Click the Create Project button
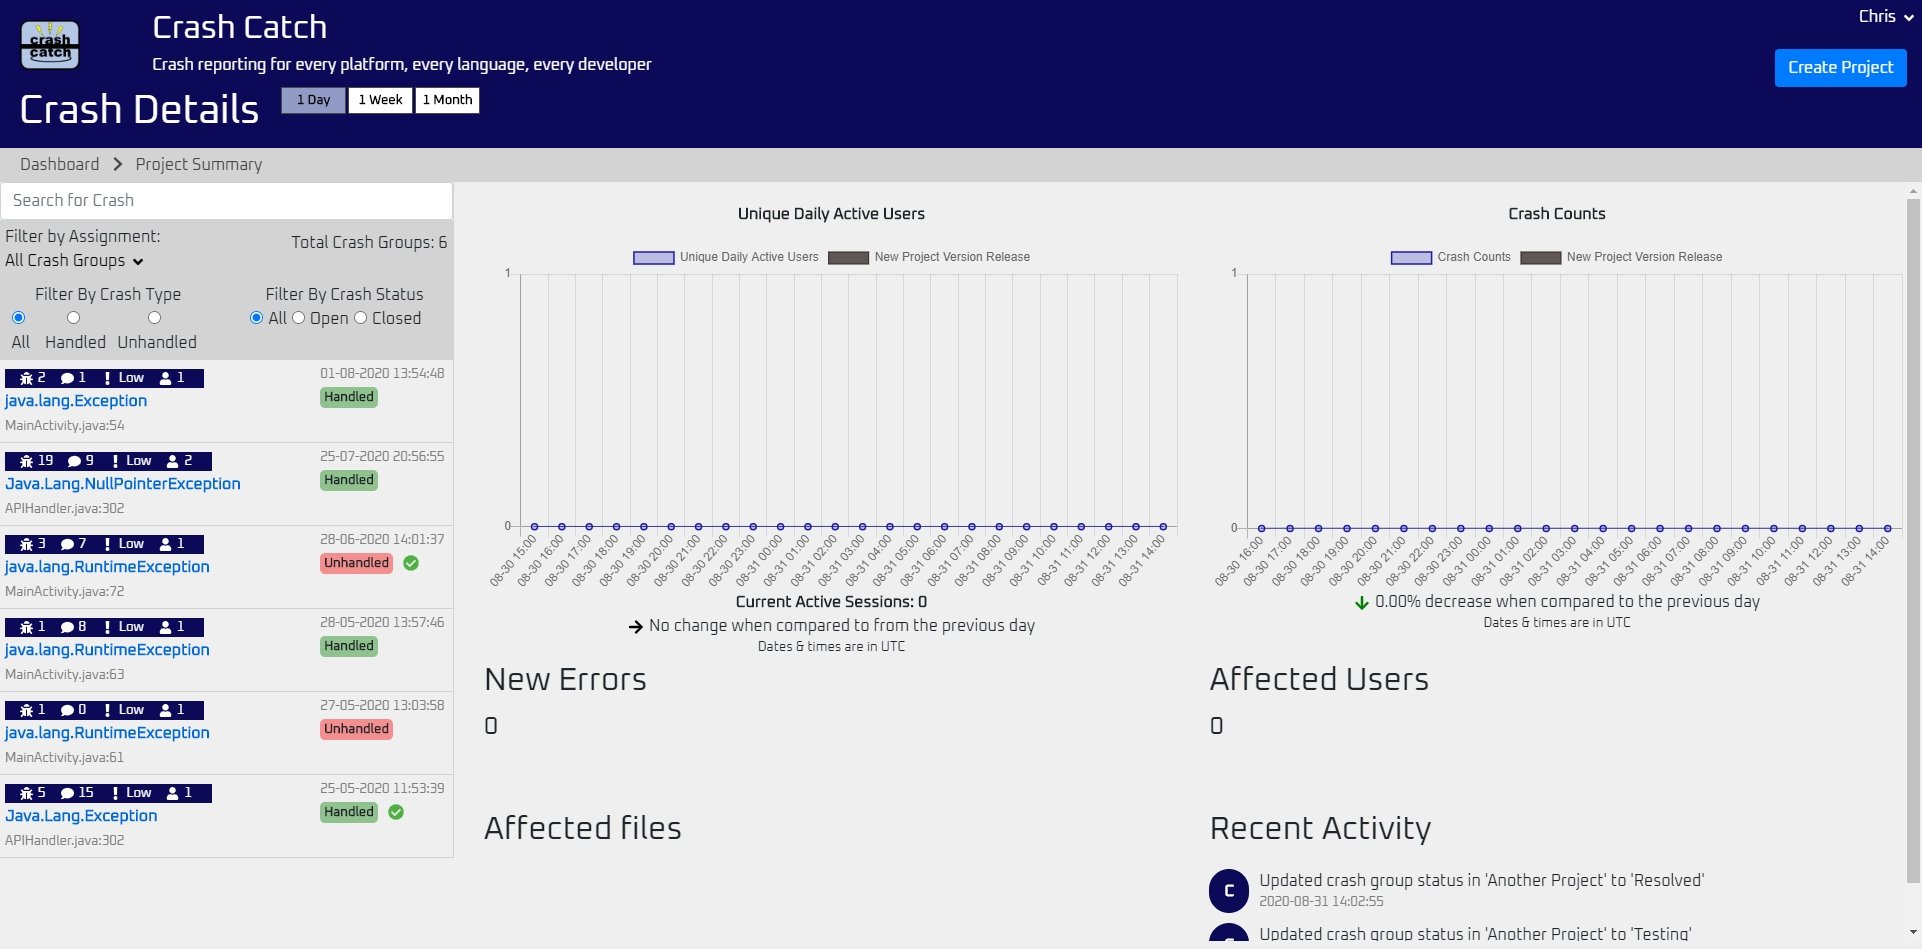Screen dimensions: 1922x949 coord(1840,67)
